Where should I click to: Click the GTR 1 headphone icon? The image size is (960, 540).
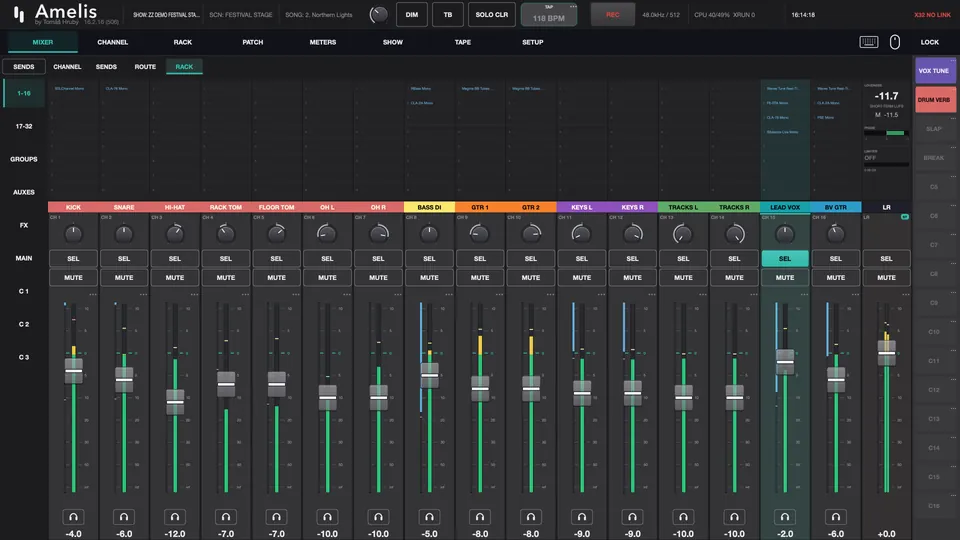point(480,517)
